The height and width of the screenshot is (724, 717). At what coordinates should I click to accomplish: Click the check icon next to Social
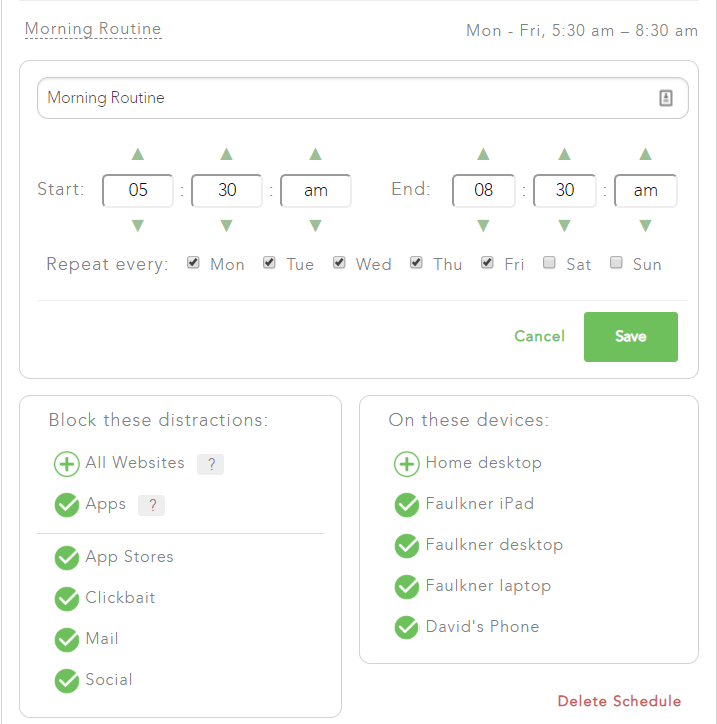point(67,680)
